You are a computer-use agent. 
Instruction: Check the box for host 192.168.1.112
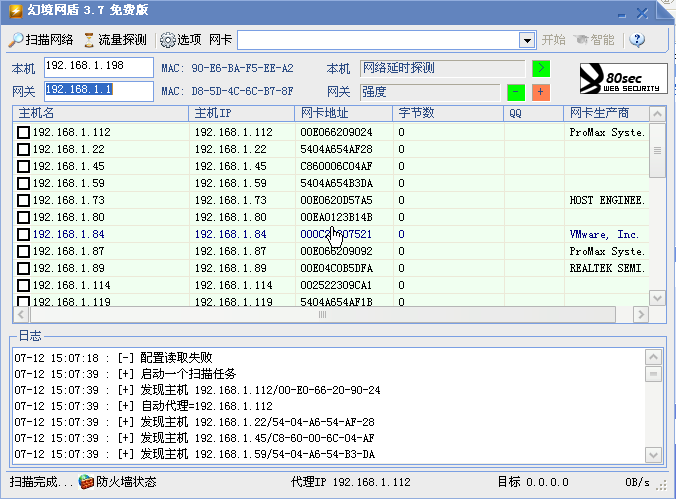[x=23, y=132]
